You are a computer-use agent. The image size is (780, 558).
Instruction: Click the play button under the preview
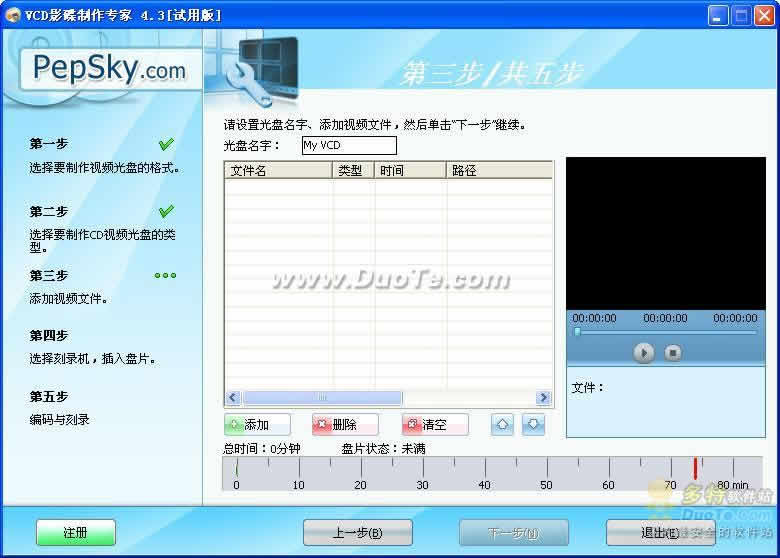(644, 353)
